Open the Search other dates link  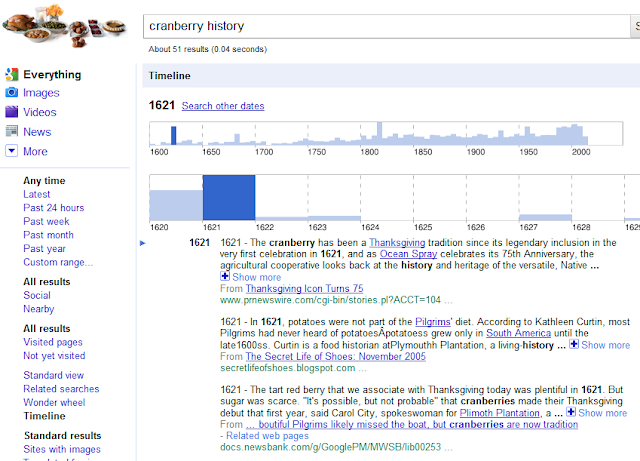point(223,106)
